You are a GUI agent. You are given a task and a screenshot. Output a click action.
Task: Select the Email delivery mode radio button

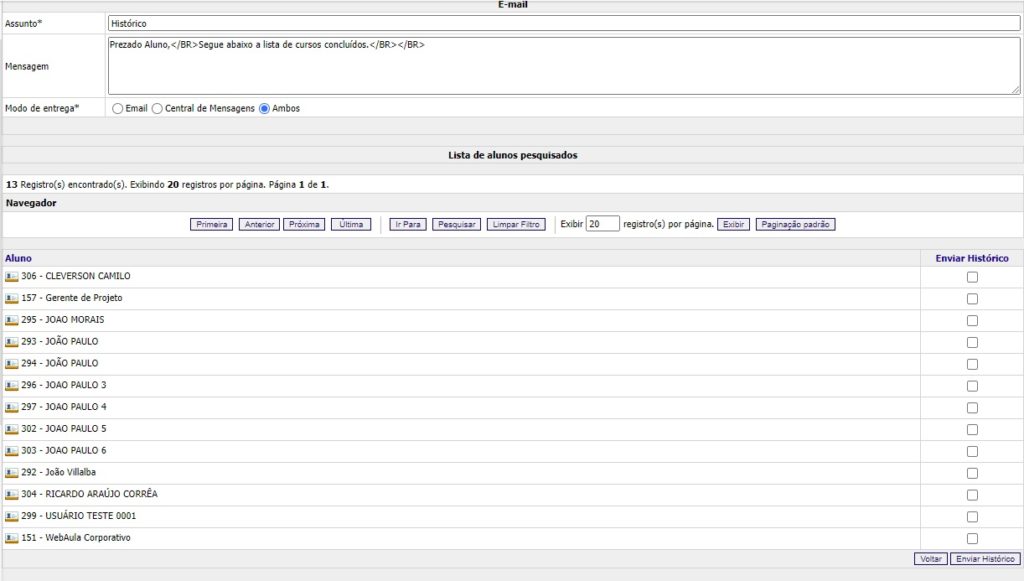[x=118, y=108]
